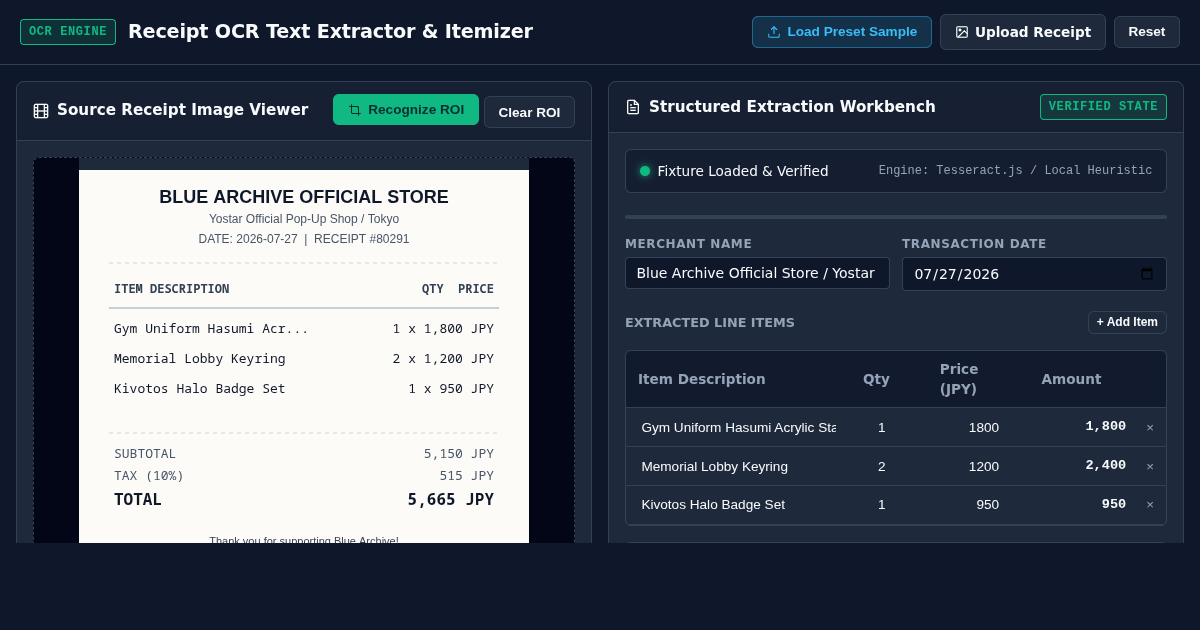This screenshot has height=630, width=1200.
Task: Open the calendar picker in Transaction Date
Action: (x=1147, y=274)
